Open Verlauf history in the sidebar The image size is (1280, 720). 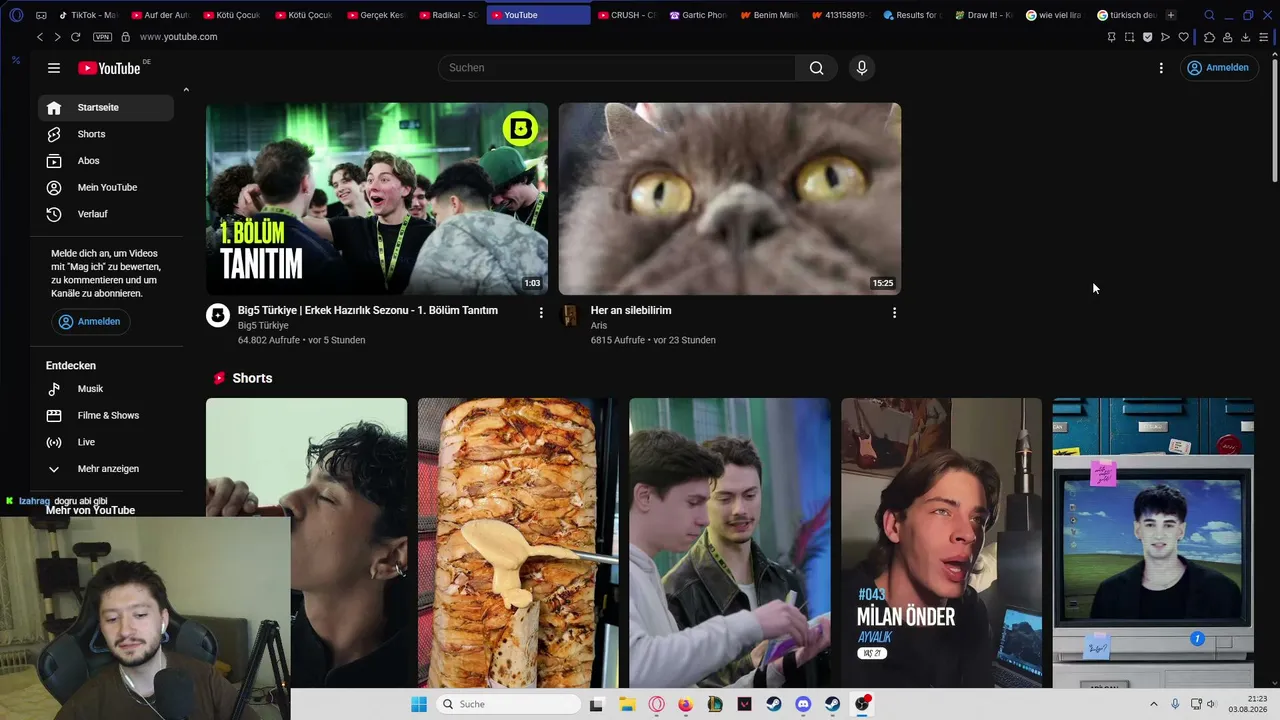(106, 214)
